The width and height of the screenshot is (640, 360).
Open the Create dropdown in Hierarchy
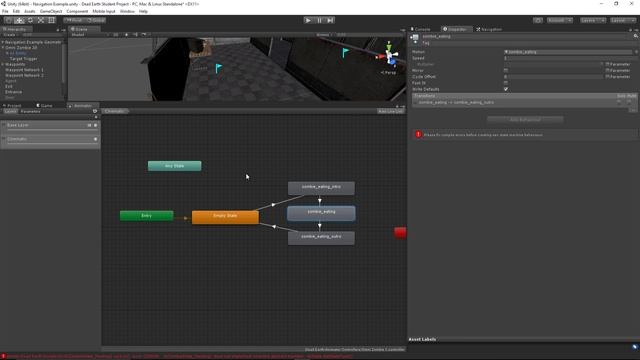10,35
